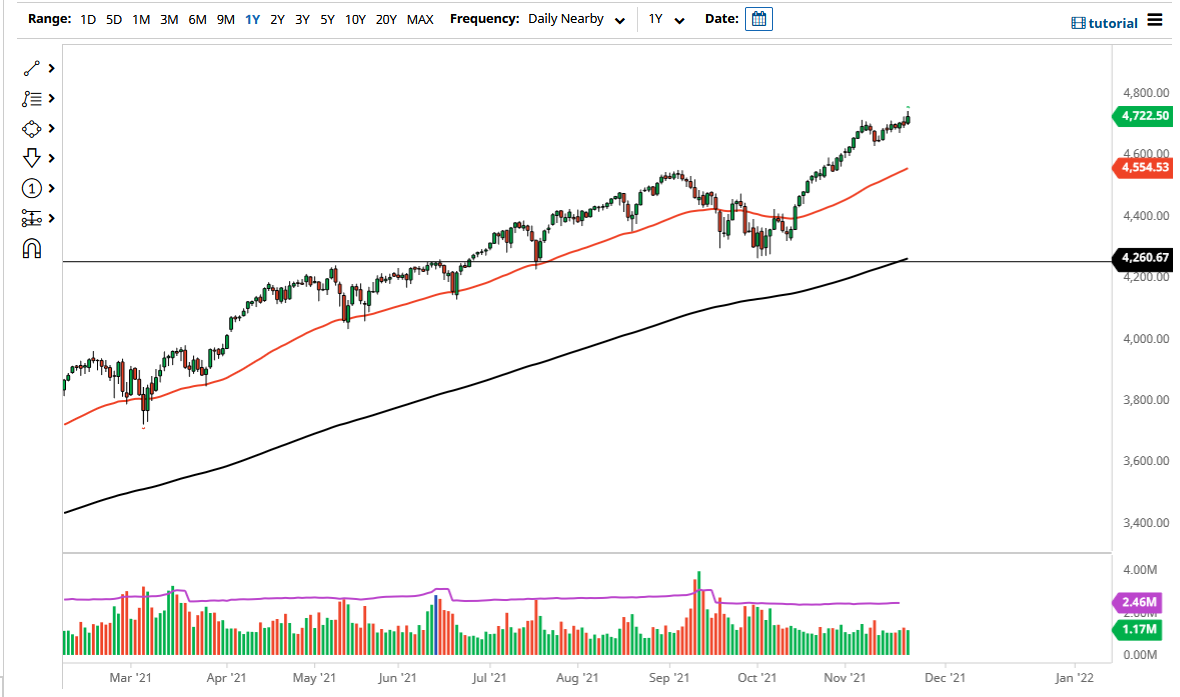Screen dimensions: 1180x697
Task: Enable the 1Y range option
Action: click(253, 18)
